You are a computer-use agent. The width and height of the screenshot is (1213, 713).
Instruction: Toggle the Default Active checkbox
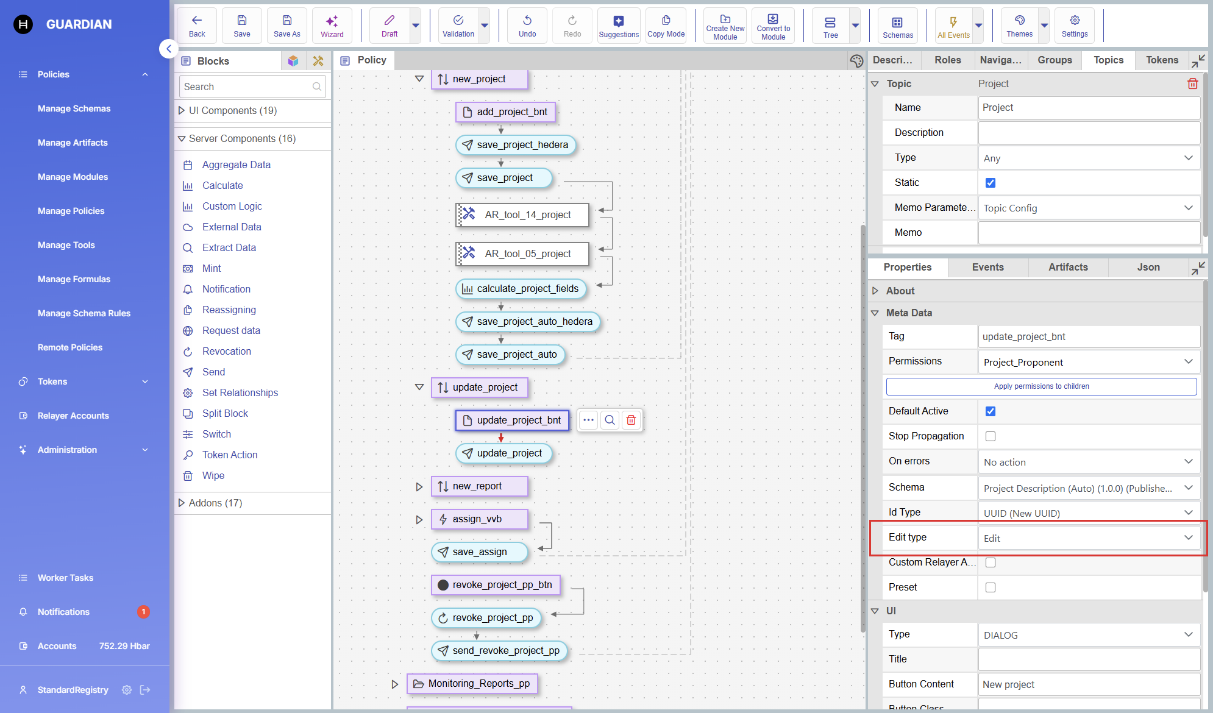tap(990, 411)
